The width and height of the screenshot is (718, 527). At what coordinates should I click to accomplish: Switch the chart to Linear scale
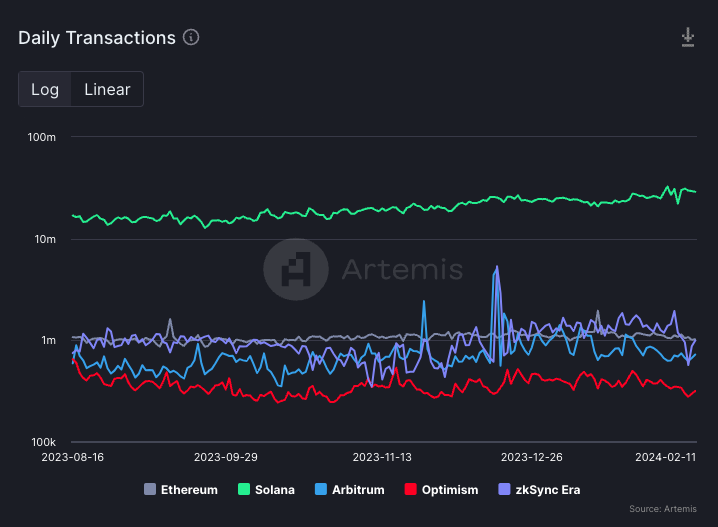(107, 89)
